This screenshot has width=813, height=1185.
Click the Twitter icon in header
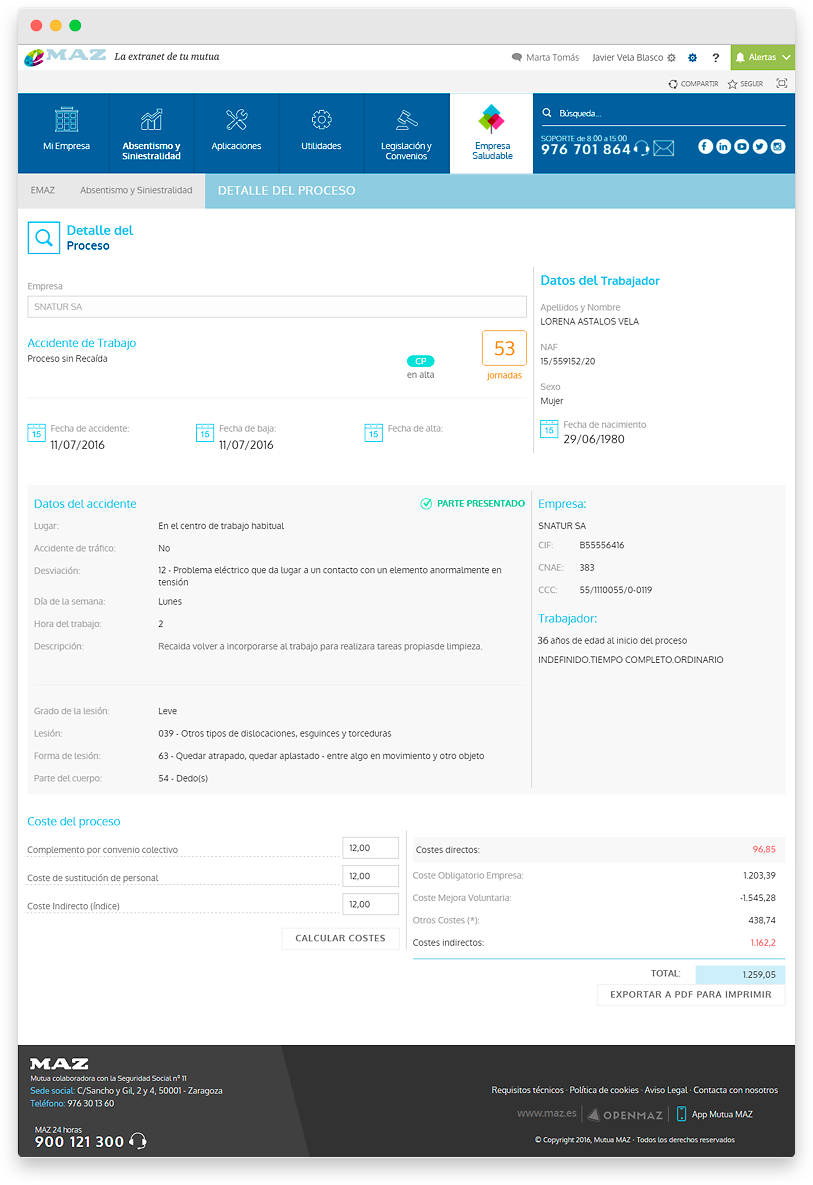pyautogui.click(x=759, y=146)
